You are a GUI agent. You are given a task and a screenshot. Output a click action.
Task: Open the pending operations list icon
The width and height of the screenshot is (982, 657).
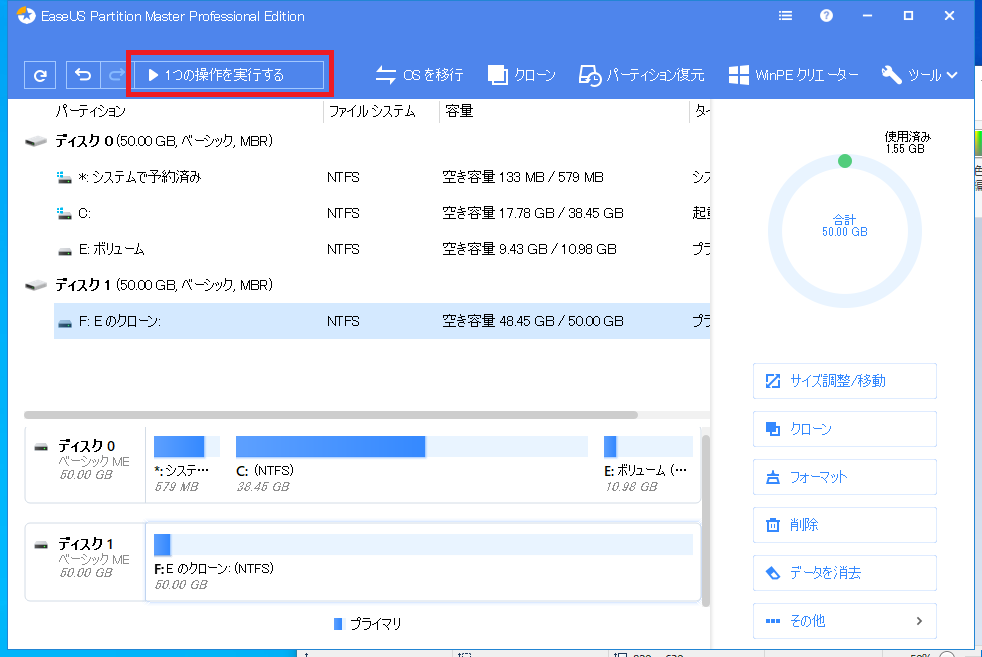(785, 15)
